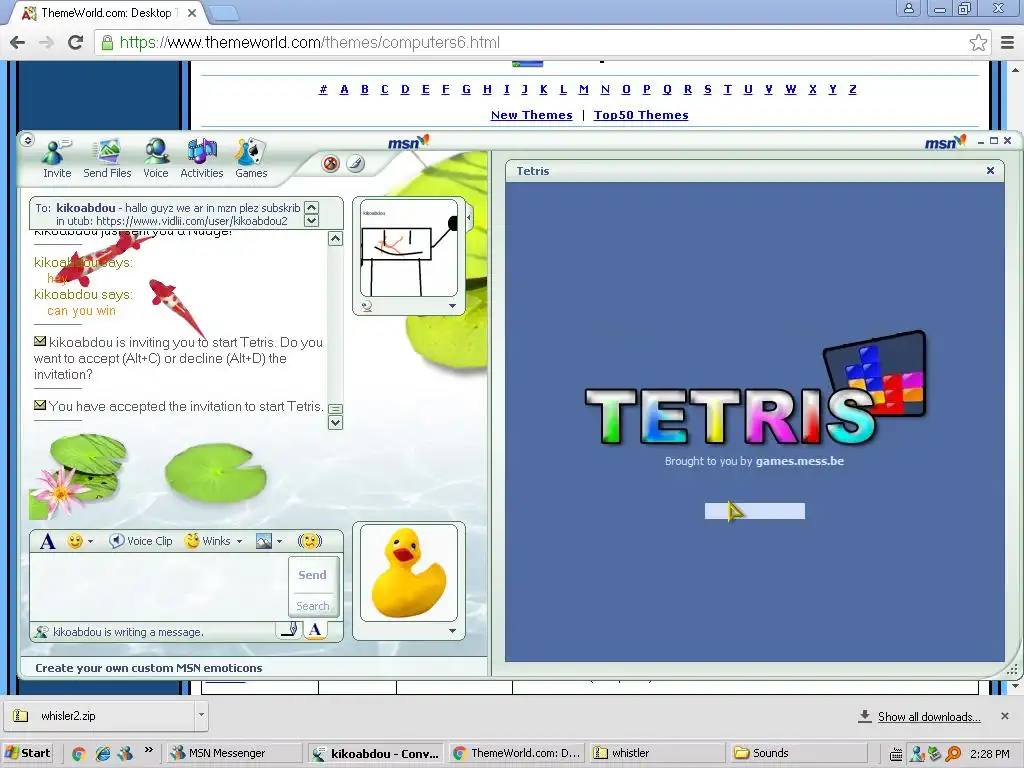Click Show all downloads link
This screenshot has width=1024, height=768.
(929, 716)
